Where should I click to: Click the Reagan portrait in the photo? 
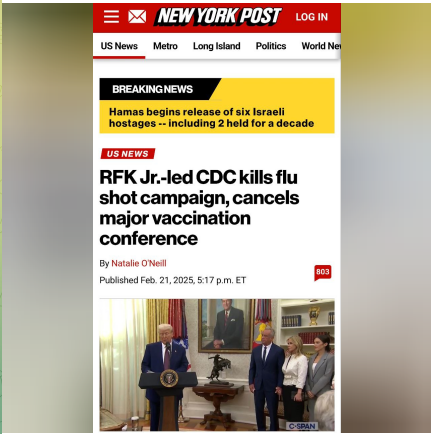click(226, 326)
